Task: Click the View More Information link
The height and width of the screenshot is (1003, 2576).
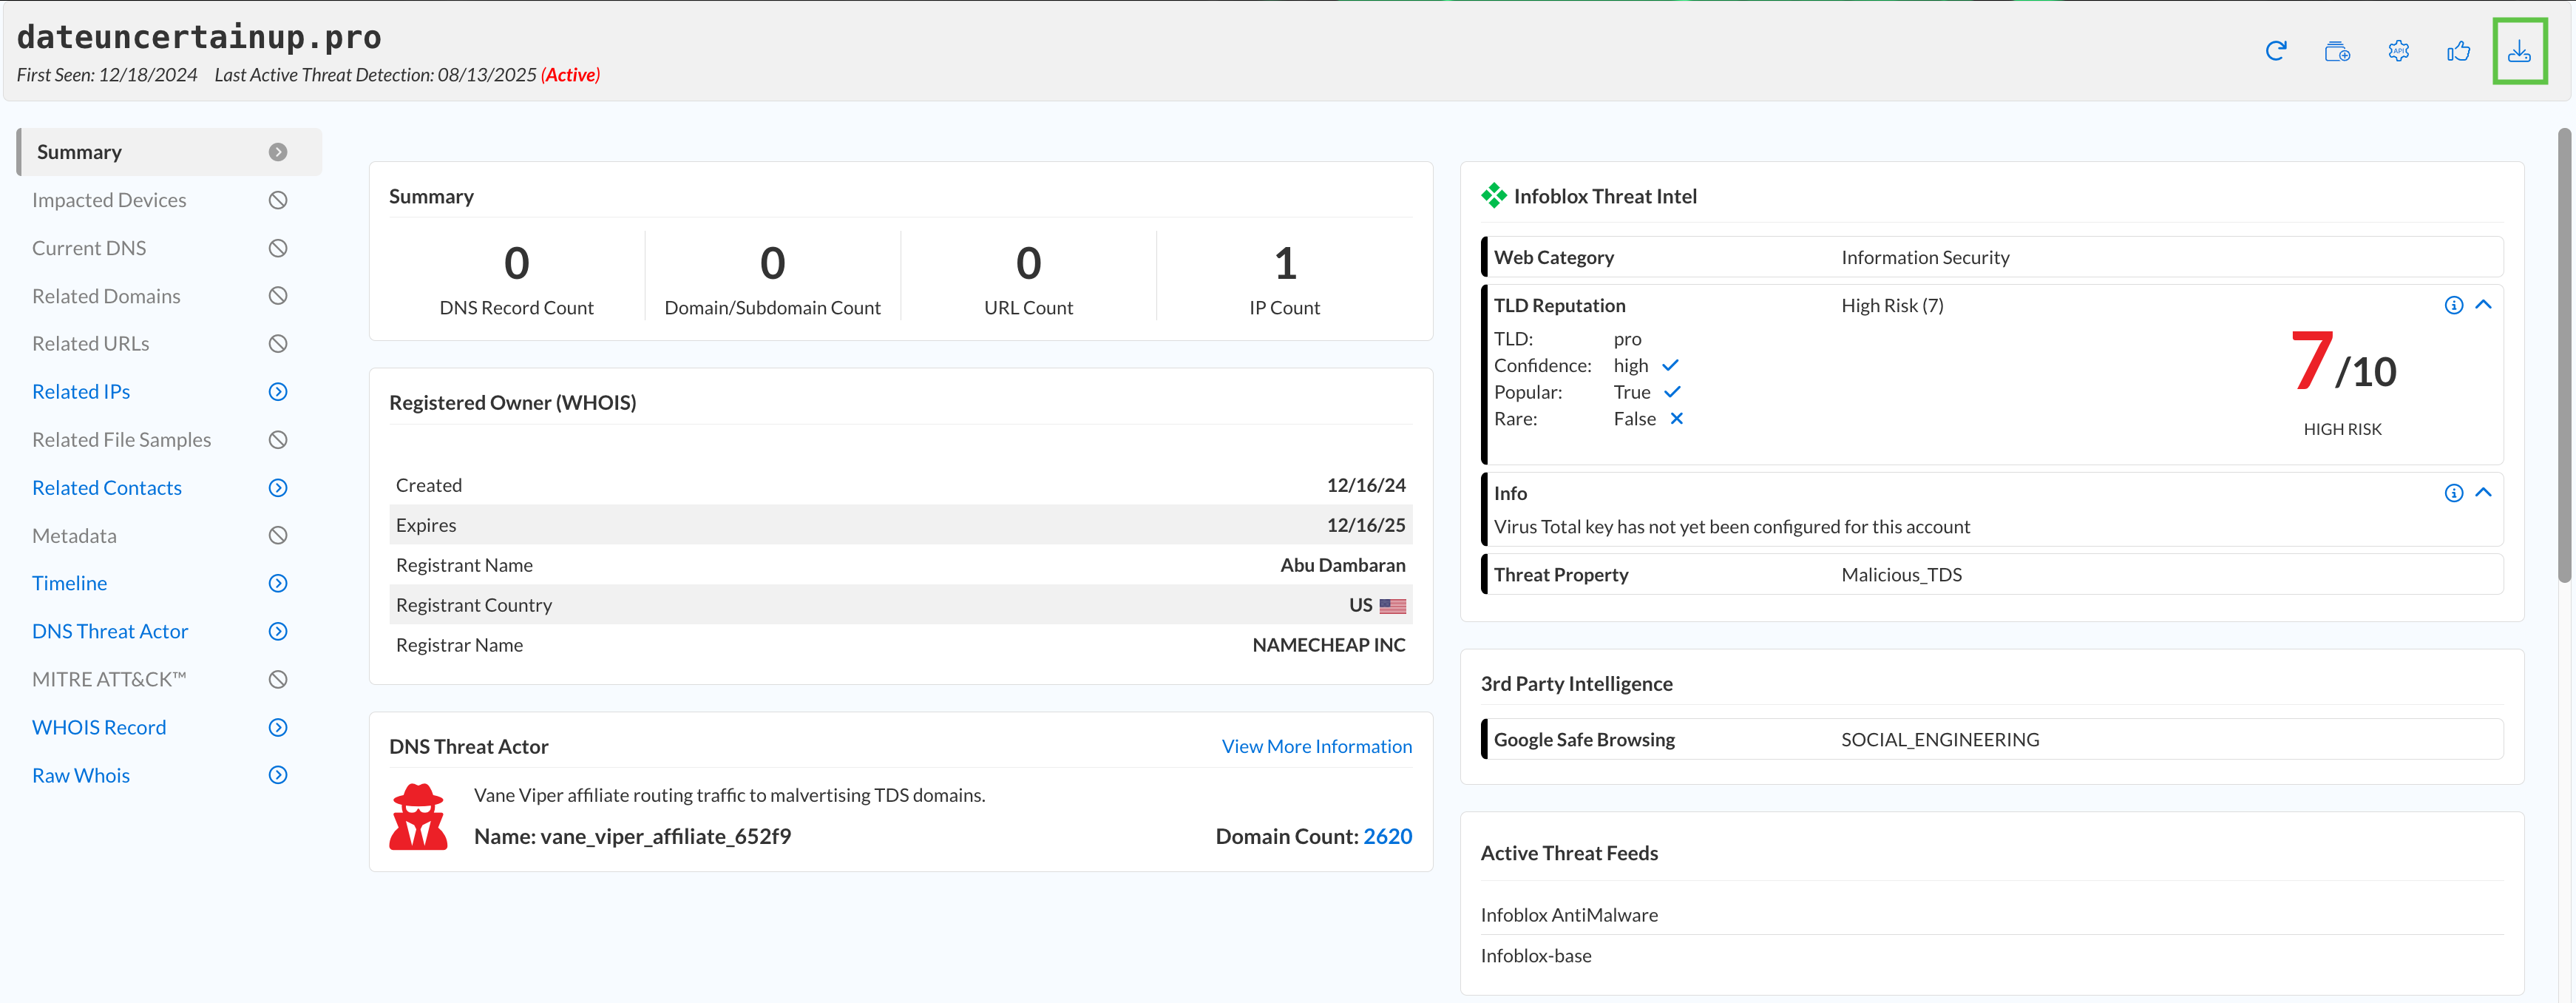Action: (1316, 746)
